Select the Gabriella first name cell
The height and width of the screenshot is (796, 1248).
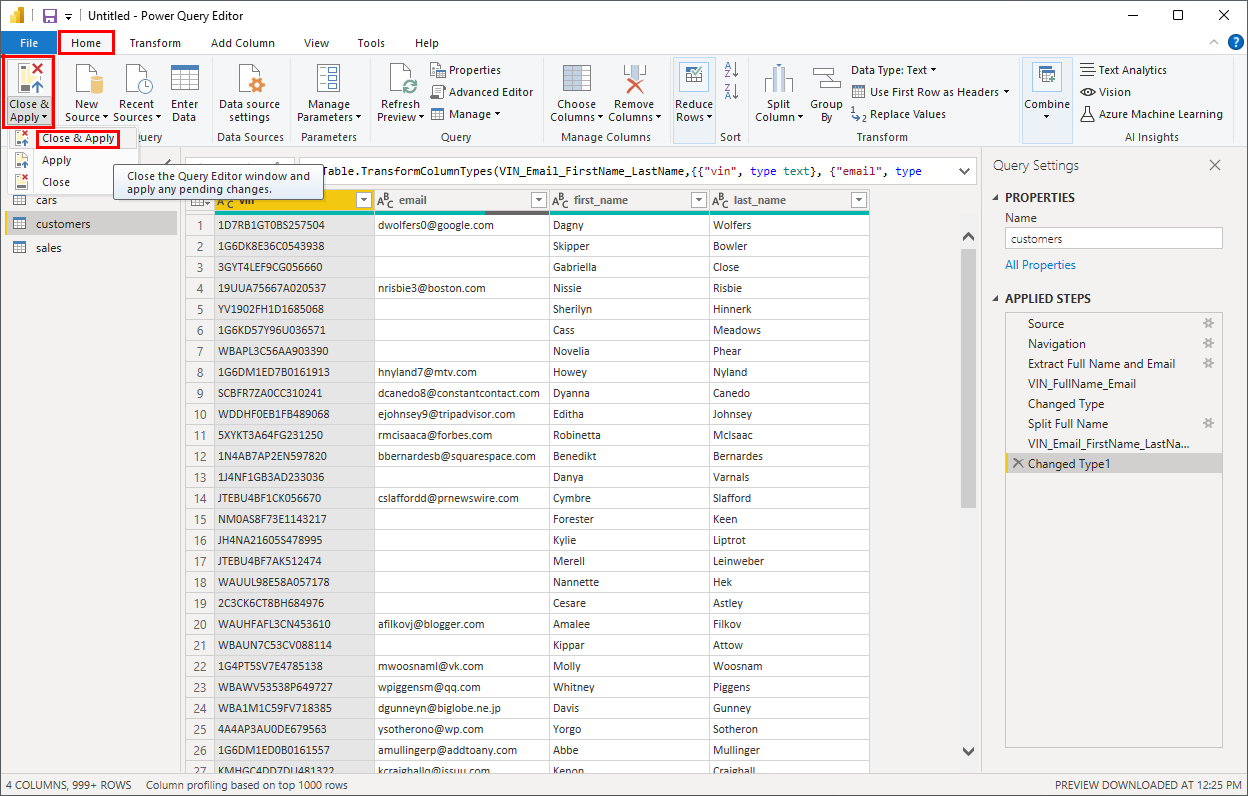tap(629, 267)
